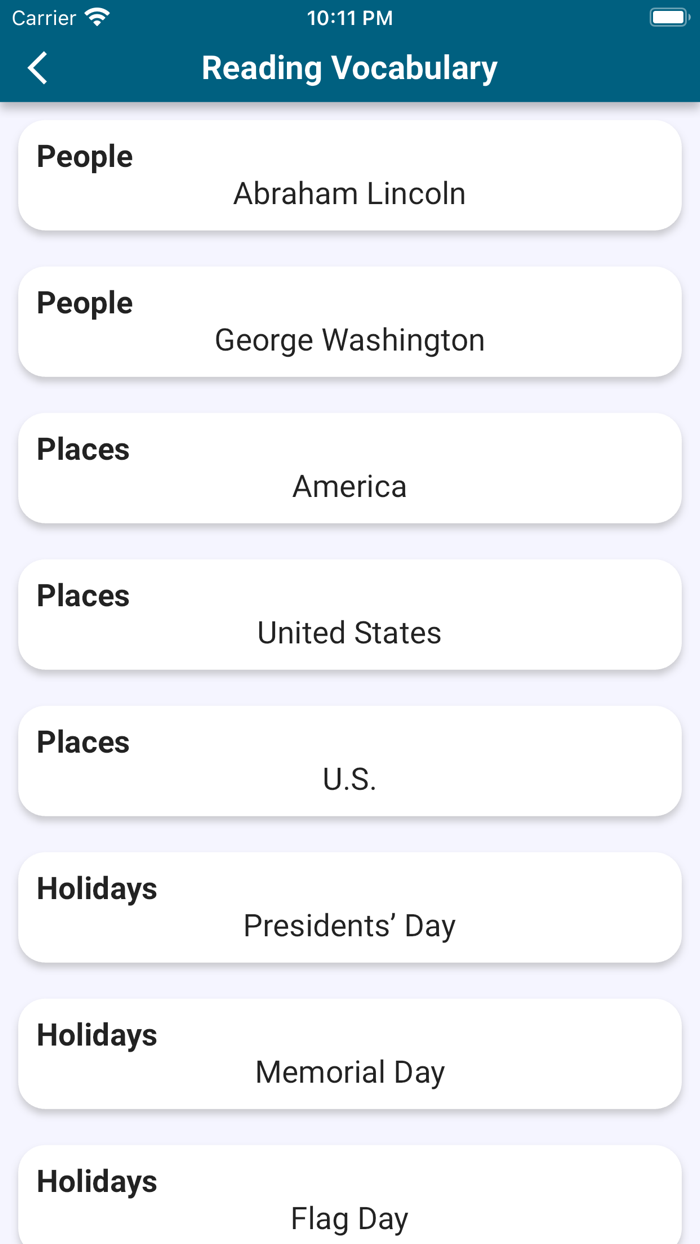The image size is (700, 1244).
Task: Tap the Holidays label on Presidents' Day card
Action: click(x=96, y=888)
